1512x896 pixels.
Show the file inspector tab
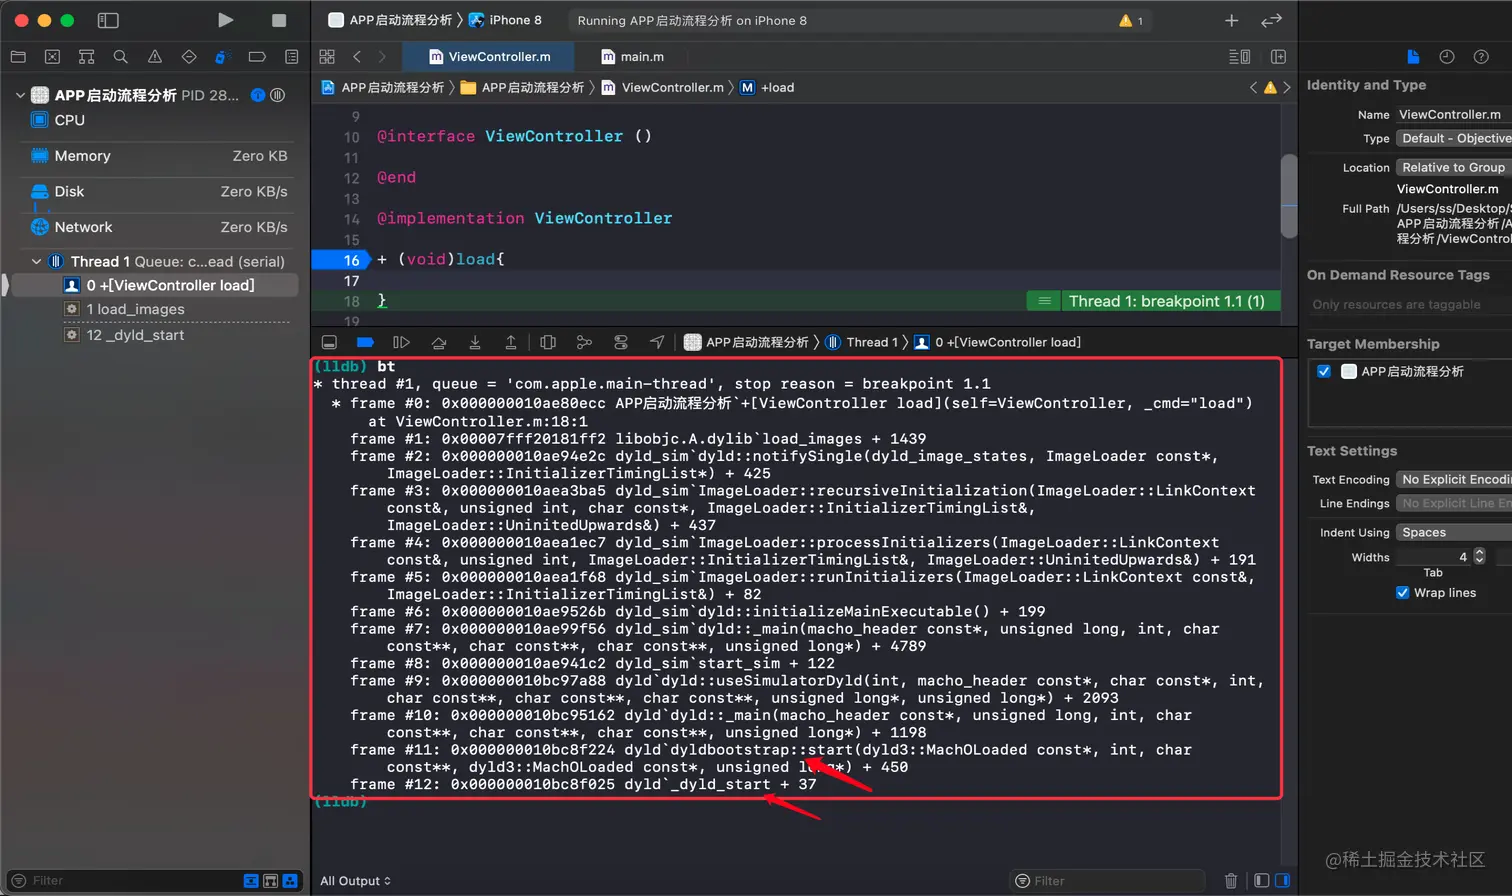coord(1412,57)
